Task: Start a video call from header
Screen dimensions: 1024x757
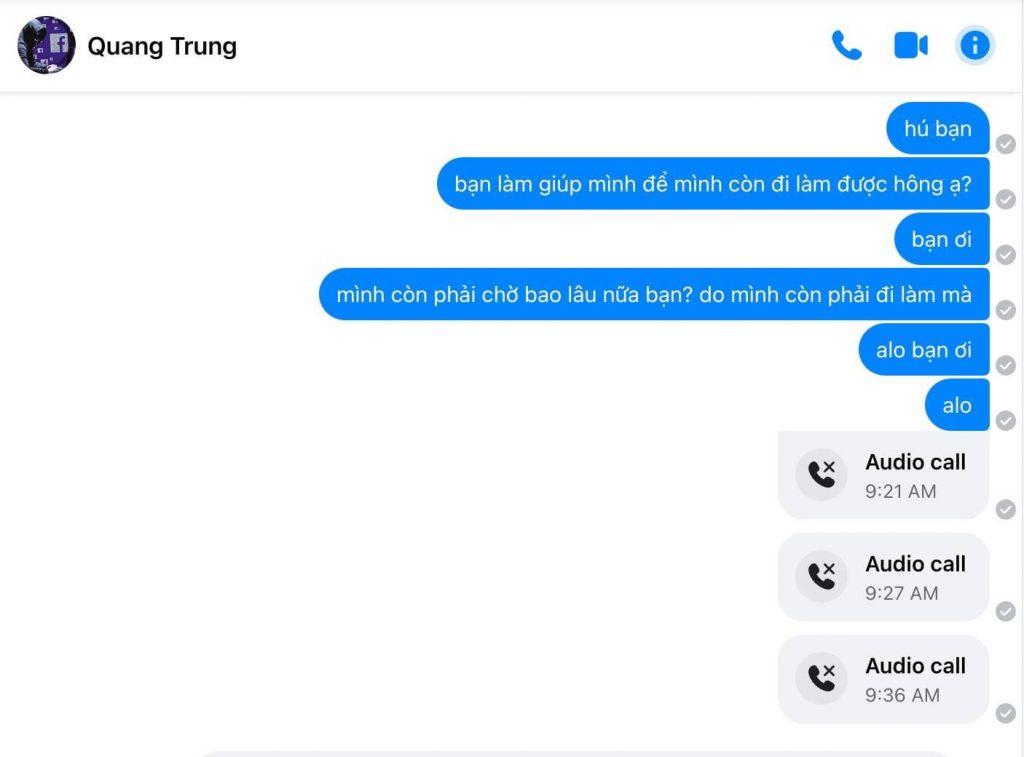Action: click(x=910, y=46)
